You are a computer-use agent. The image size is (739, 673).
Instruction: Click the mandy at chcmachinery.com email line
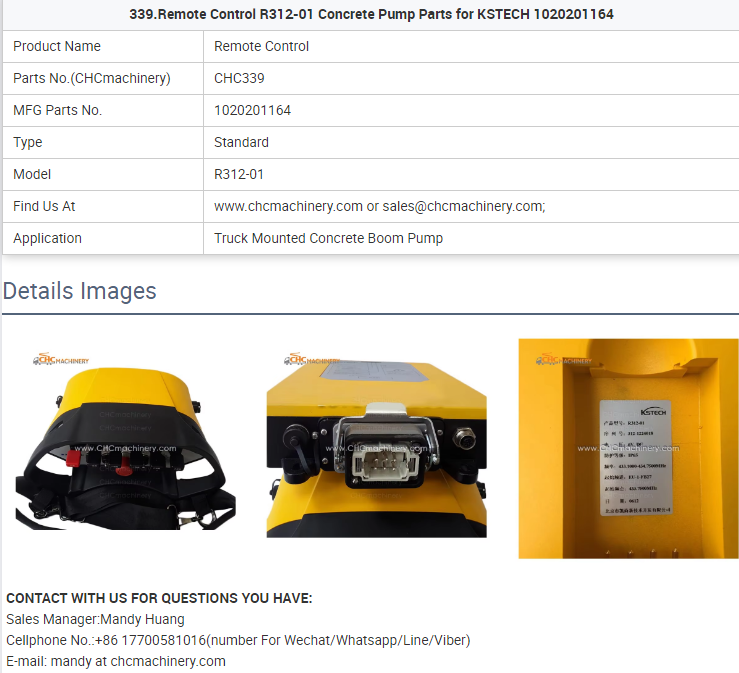click(x=116, y=661)
